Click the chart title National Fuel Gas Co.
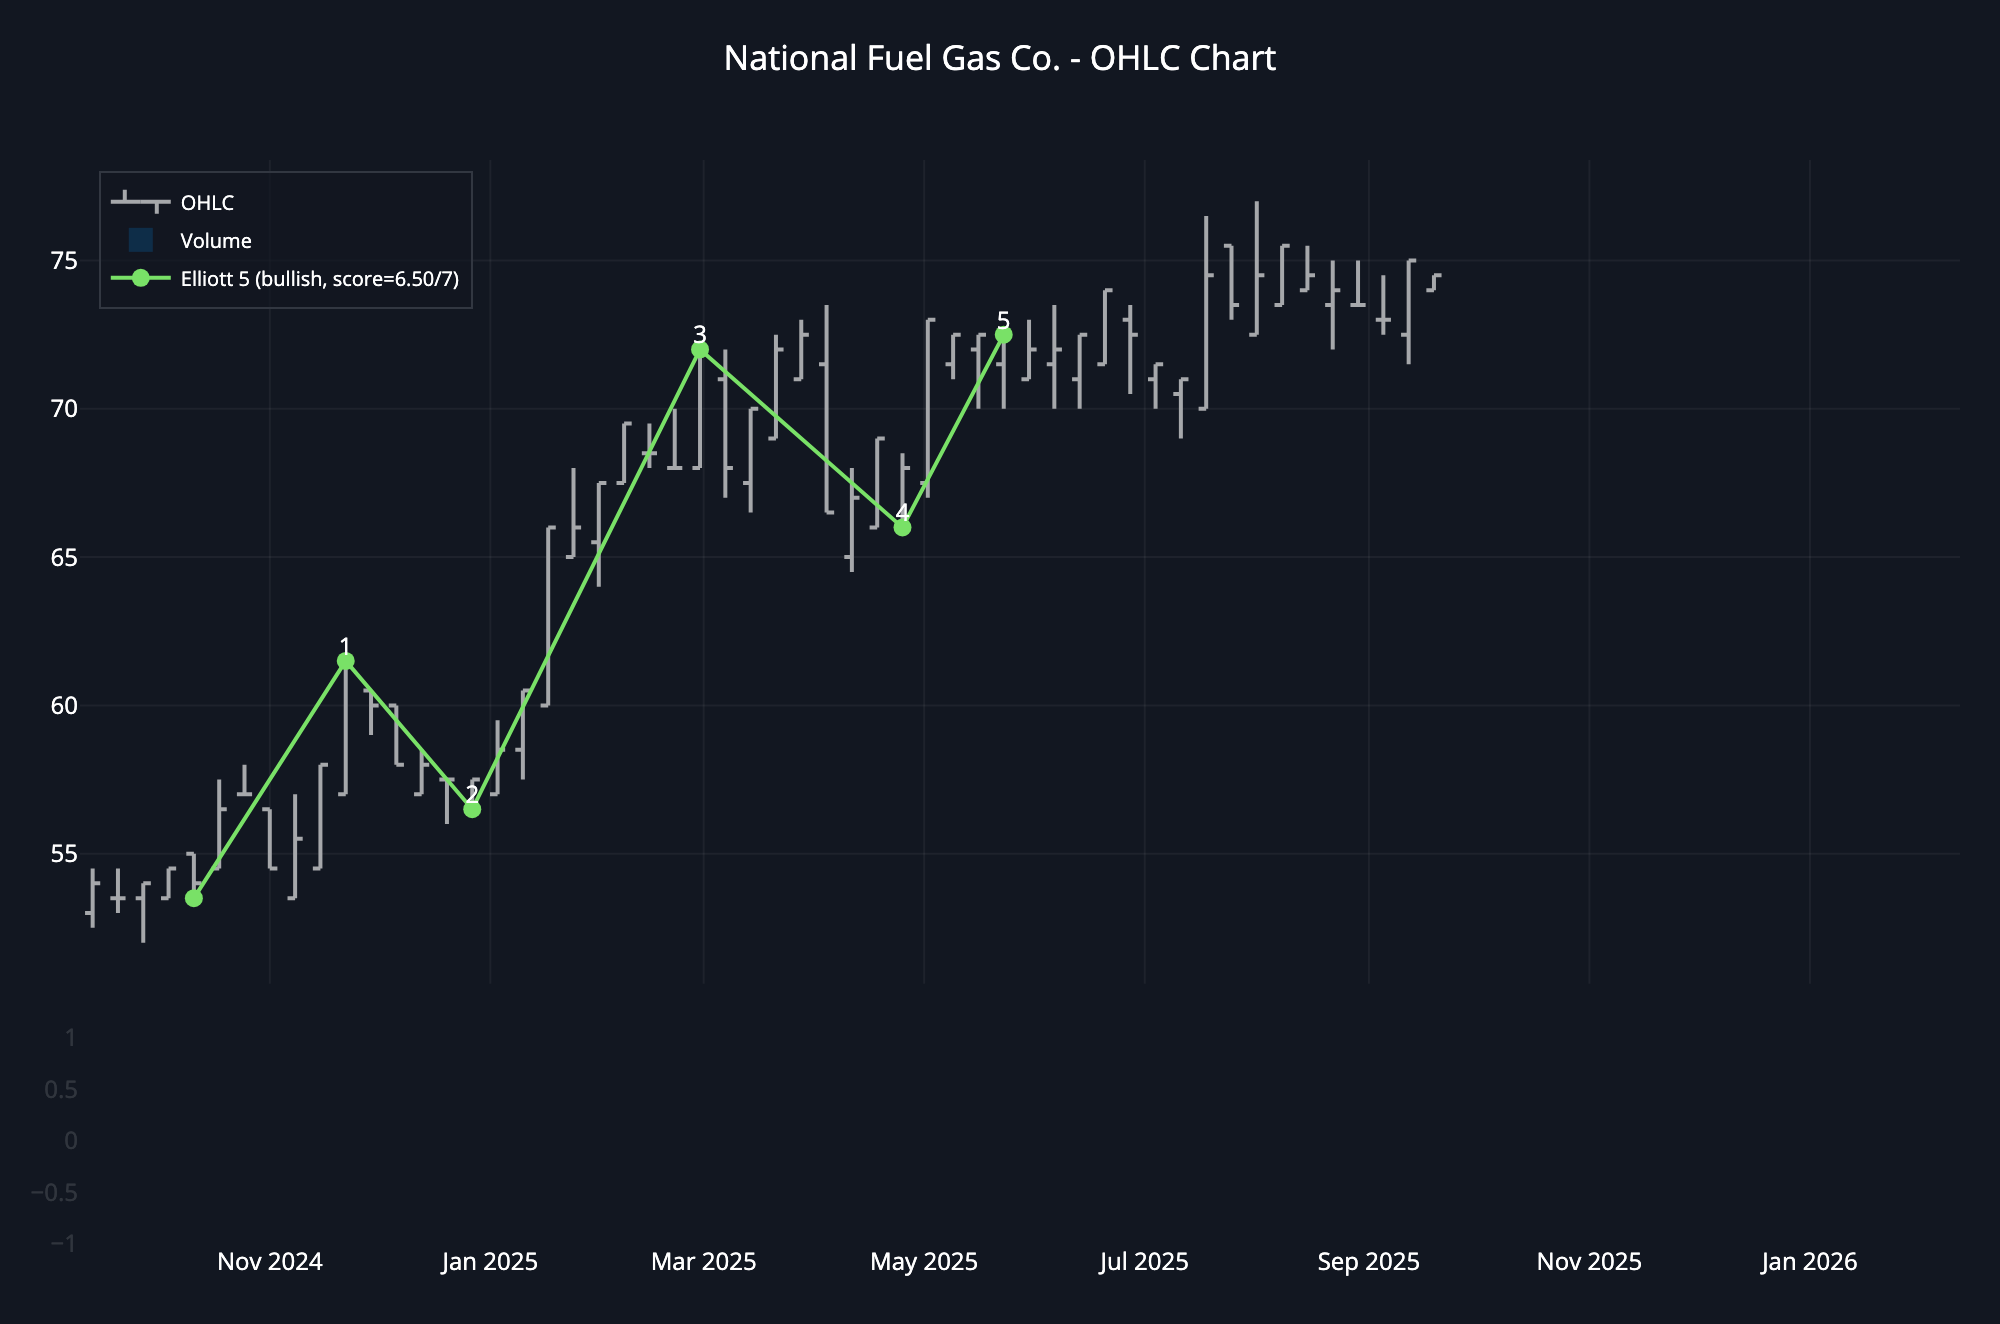The width and height of the screenshot is (2000, 1324). 999,59
